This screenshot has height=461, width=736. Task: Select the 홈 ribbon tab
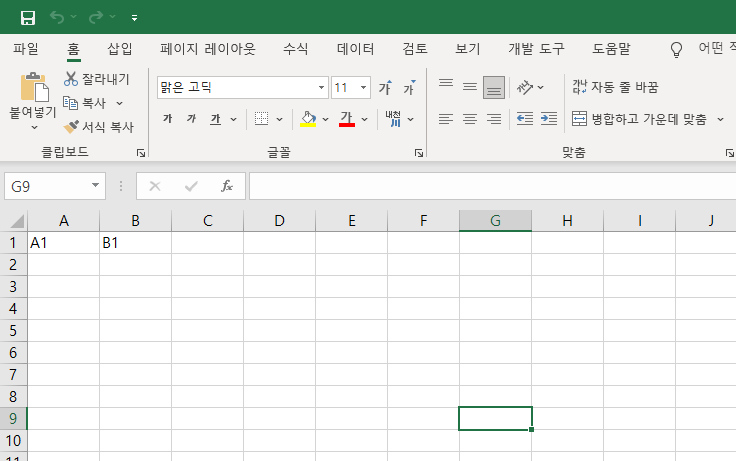[x=73, y=49]
